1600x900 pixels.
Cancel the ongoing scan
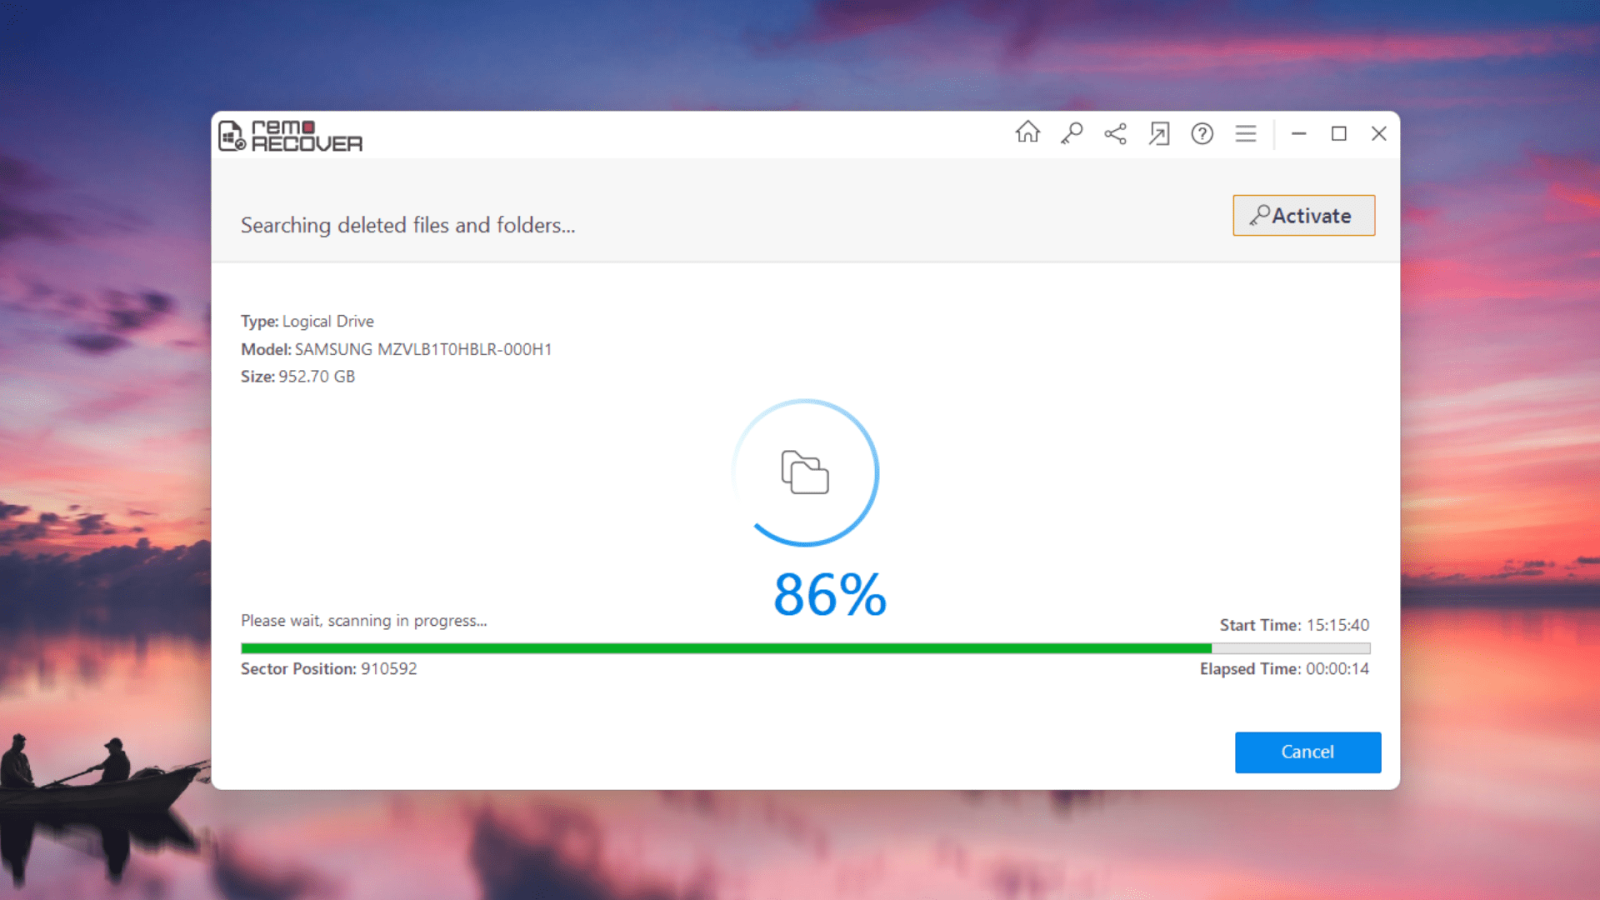(x=1307, y=752)
